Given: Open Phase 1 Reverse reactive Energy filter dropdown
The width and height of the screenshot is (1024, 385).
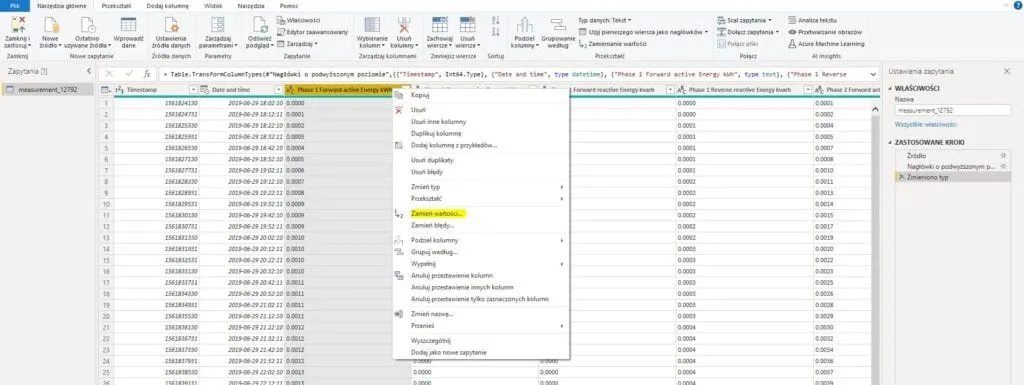Looking at the screenshot, I should 808,89.
